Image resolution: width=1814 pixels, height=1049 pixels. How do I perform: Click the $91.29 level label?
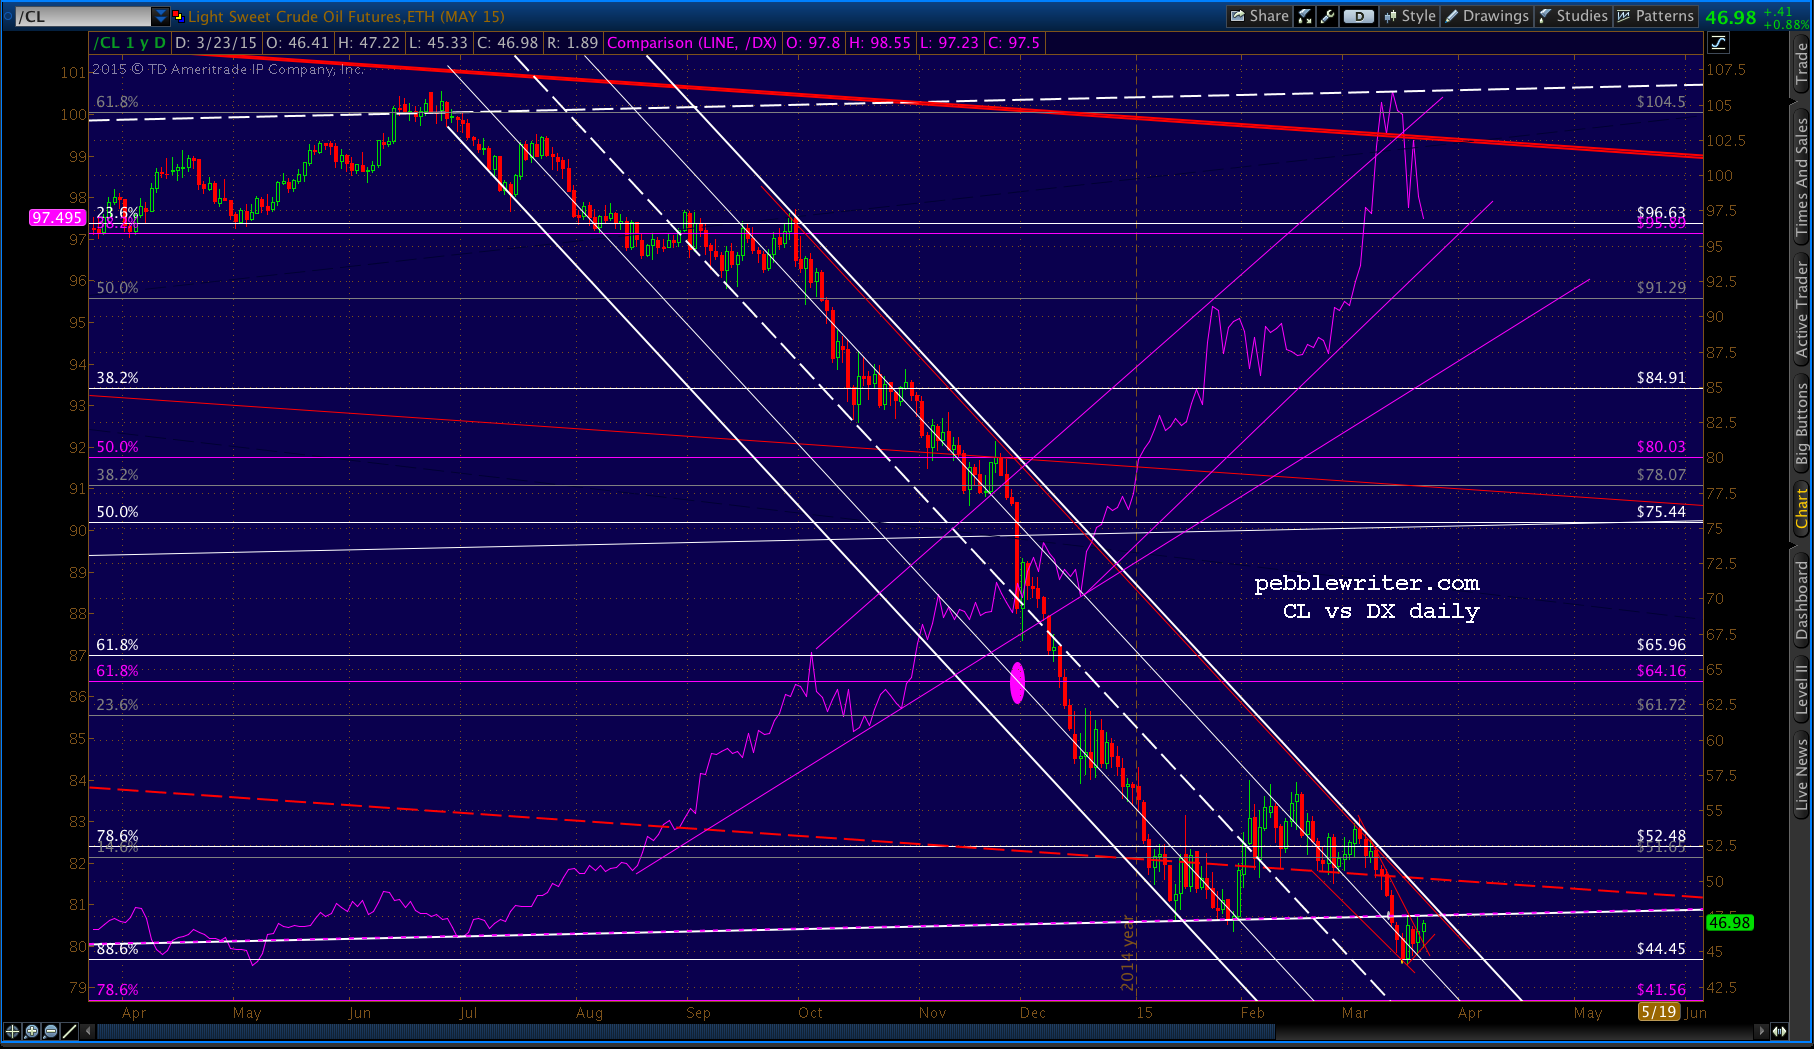tap(1661, 288)
